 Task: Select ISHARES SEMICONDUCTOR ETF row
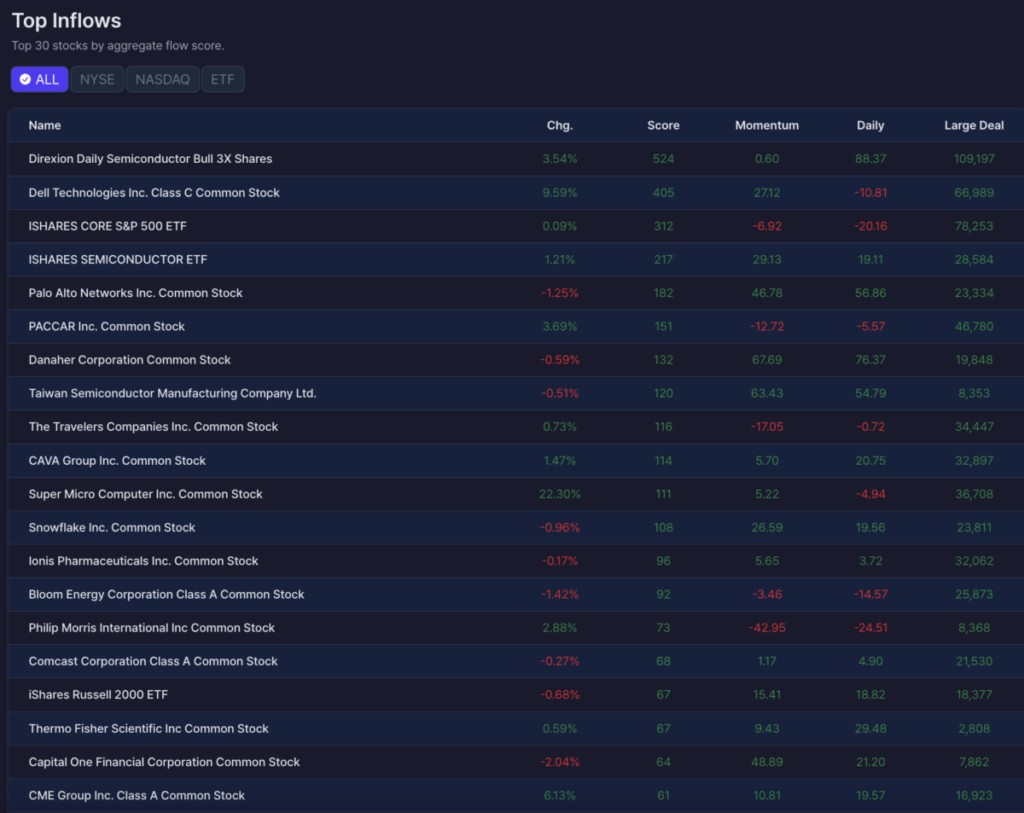(x=516, y=259)
